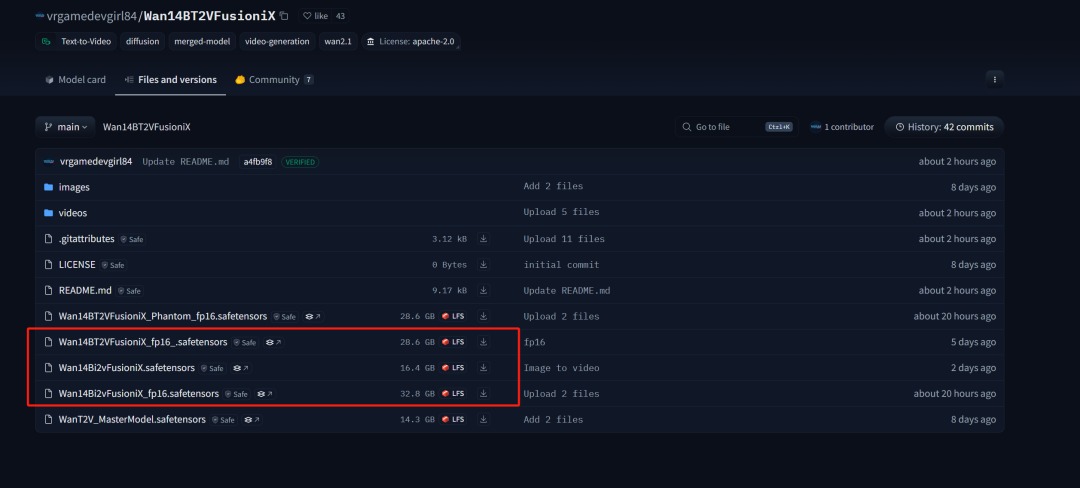The width and height of the screenshot is (1080, 488).
Task: Open the Upload 5 files commit message
Action: point(561,213)
